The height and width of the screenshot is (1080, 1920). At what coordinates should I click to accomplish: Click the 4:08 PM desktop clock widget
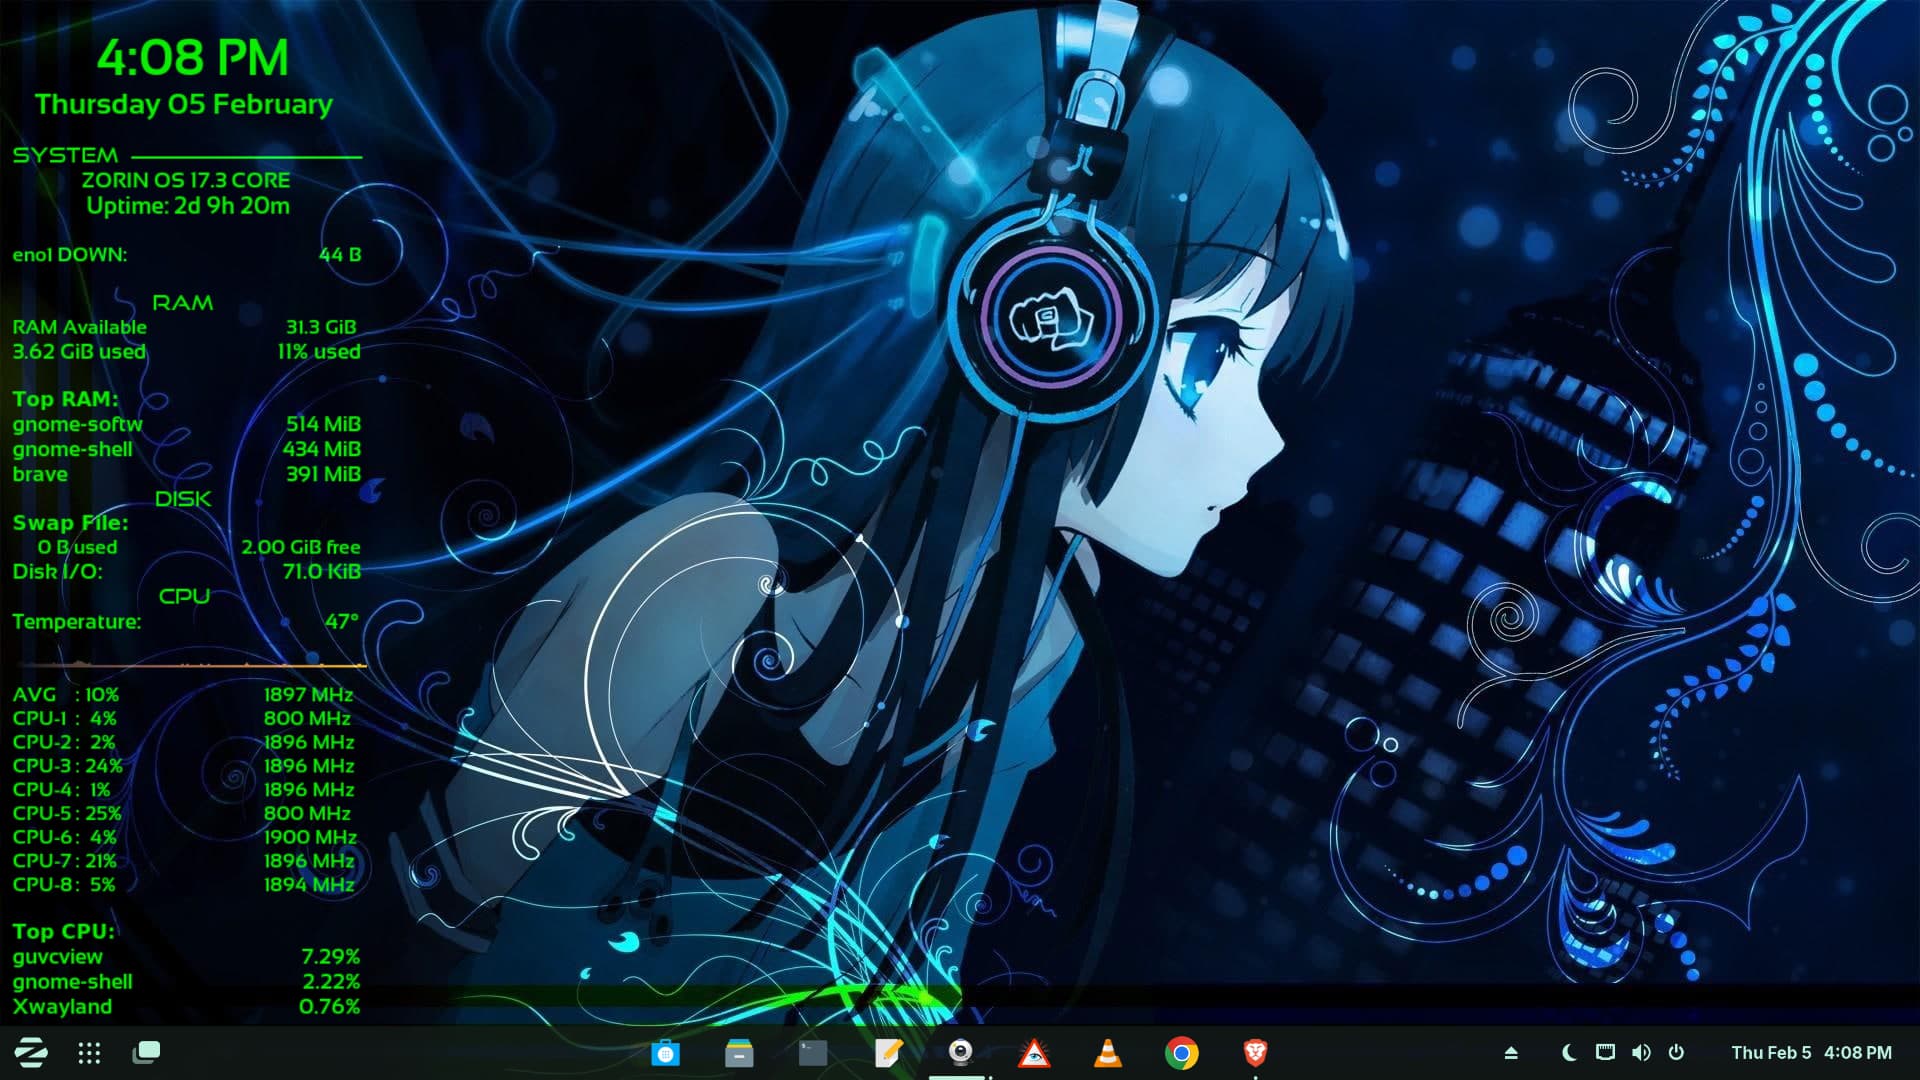192,58
